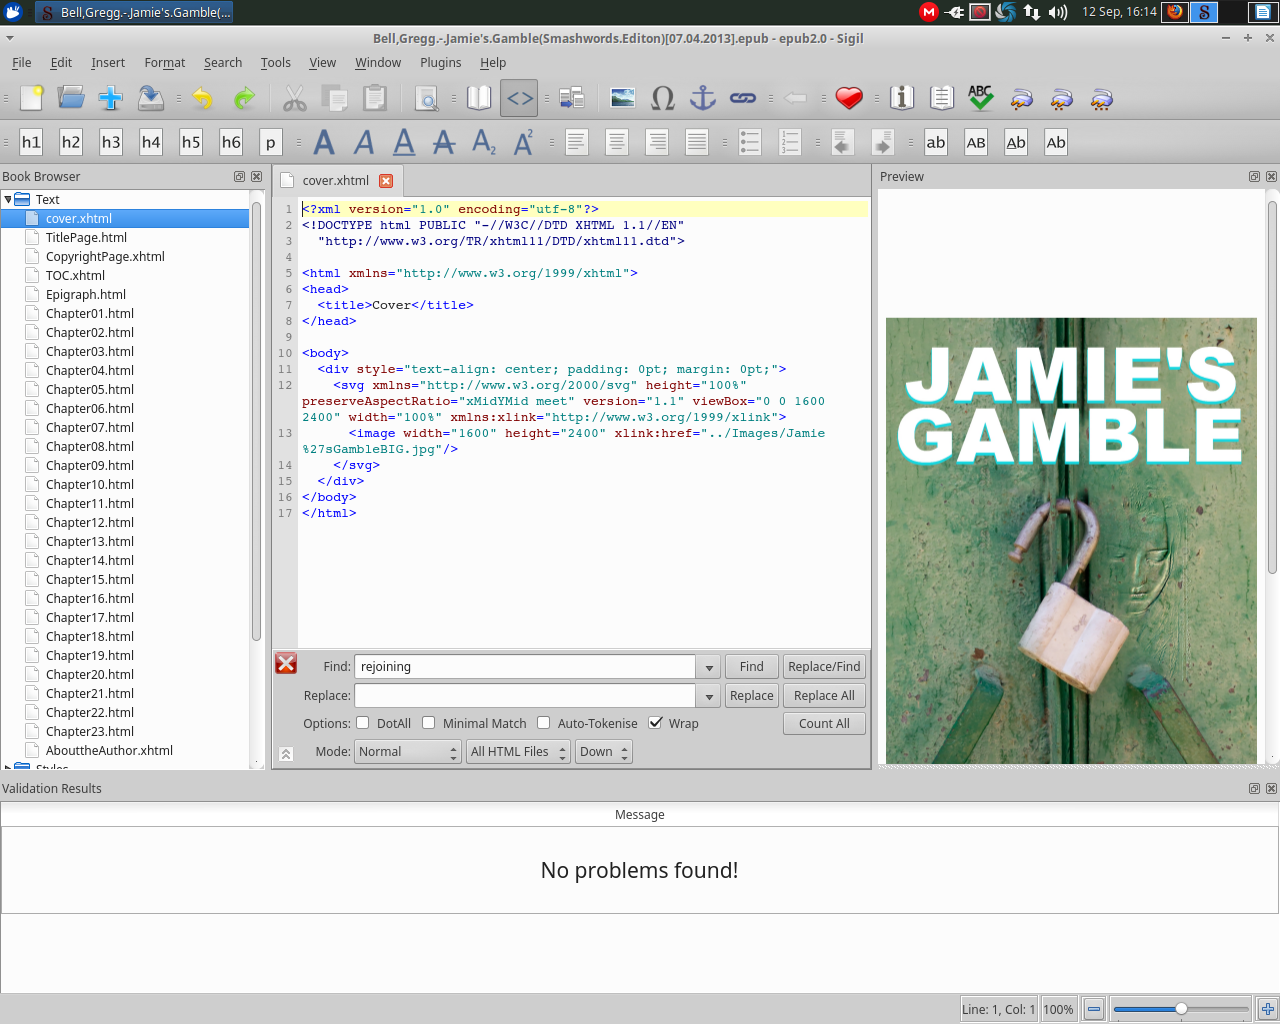
Task: Run the ABC spellcheck icon
Action: (980, 98)
